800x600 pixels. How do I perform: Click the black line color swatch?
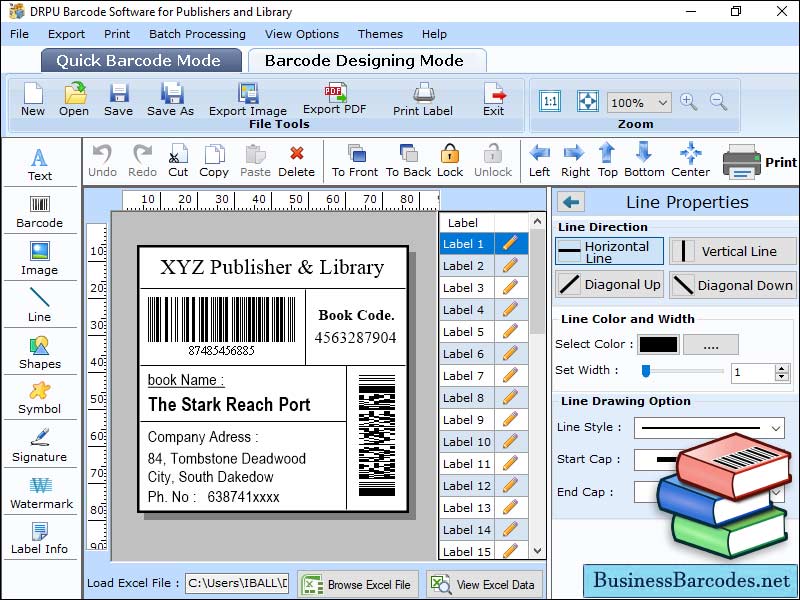tap(658, 344)
